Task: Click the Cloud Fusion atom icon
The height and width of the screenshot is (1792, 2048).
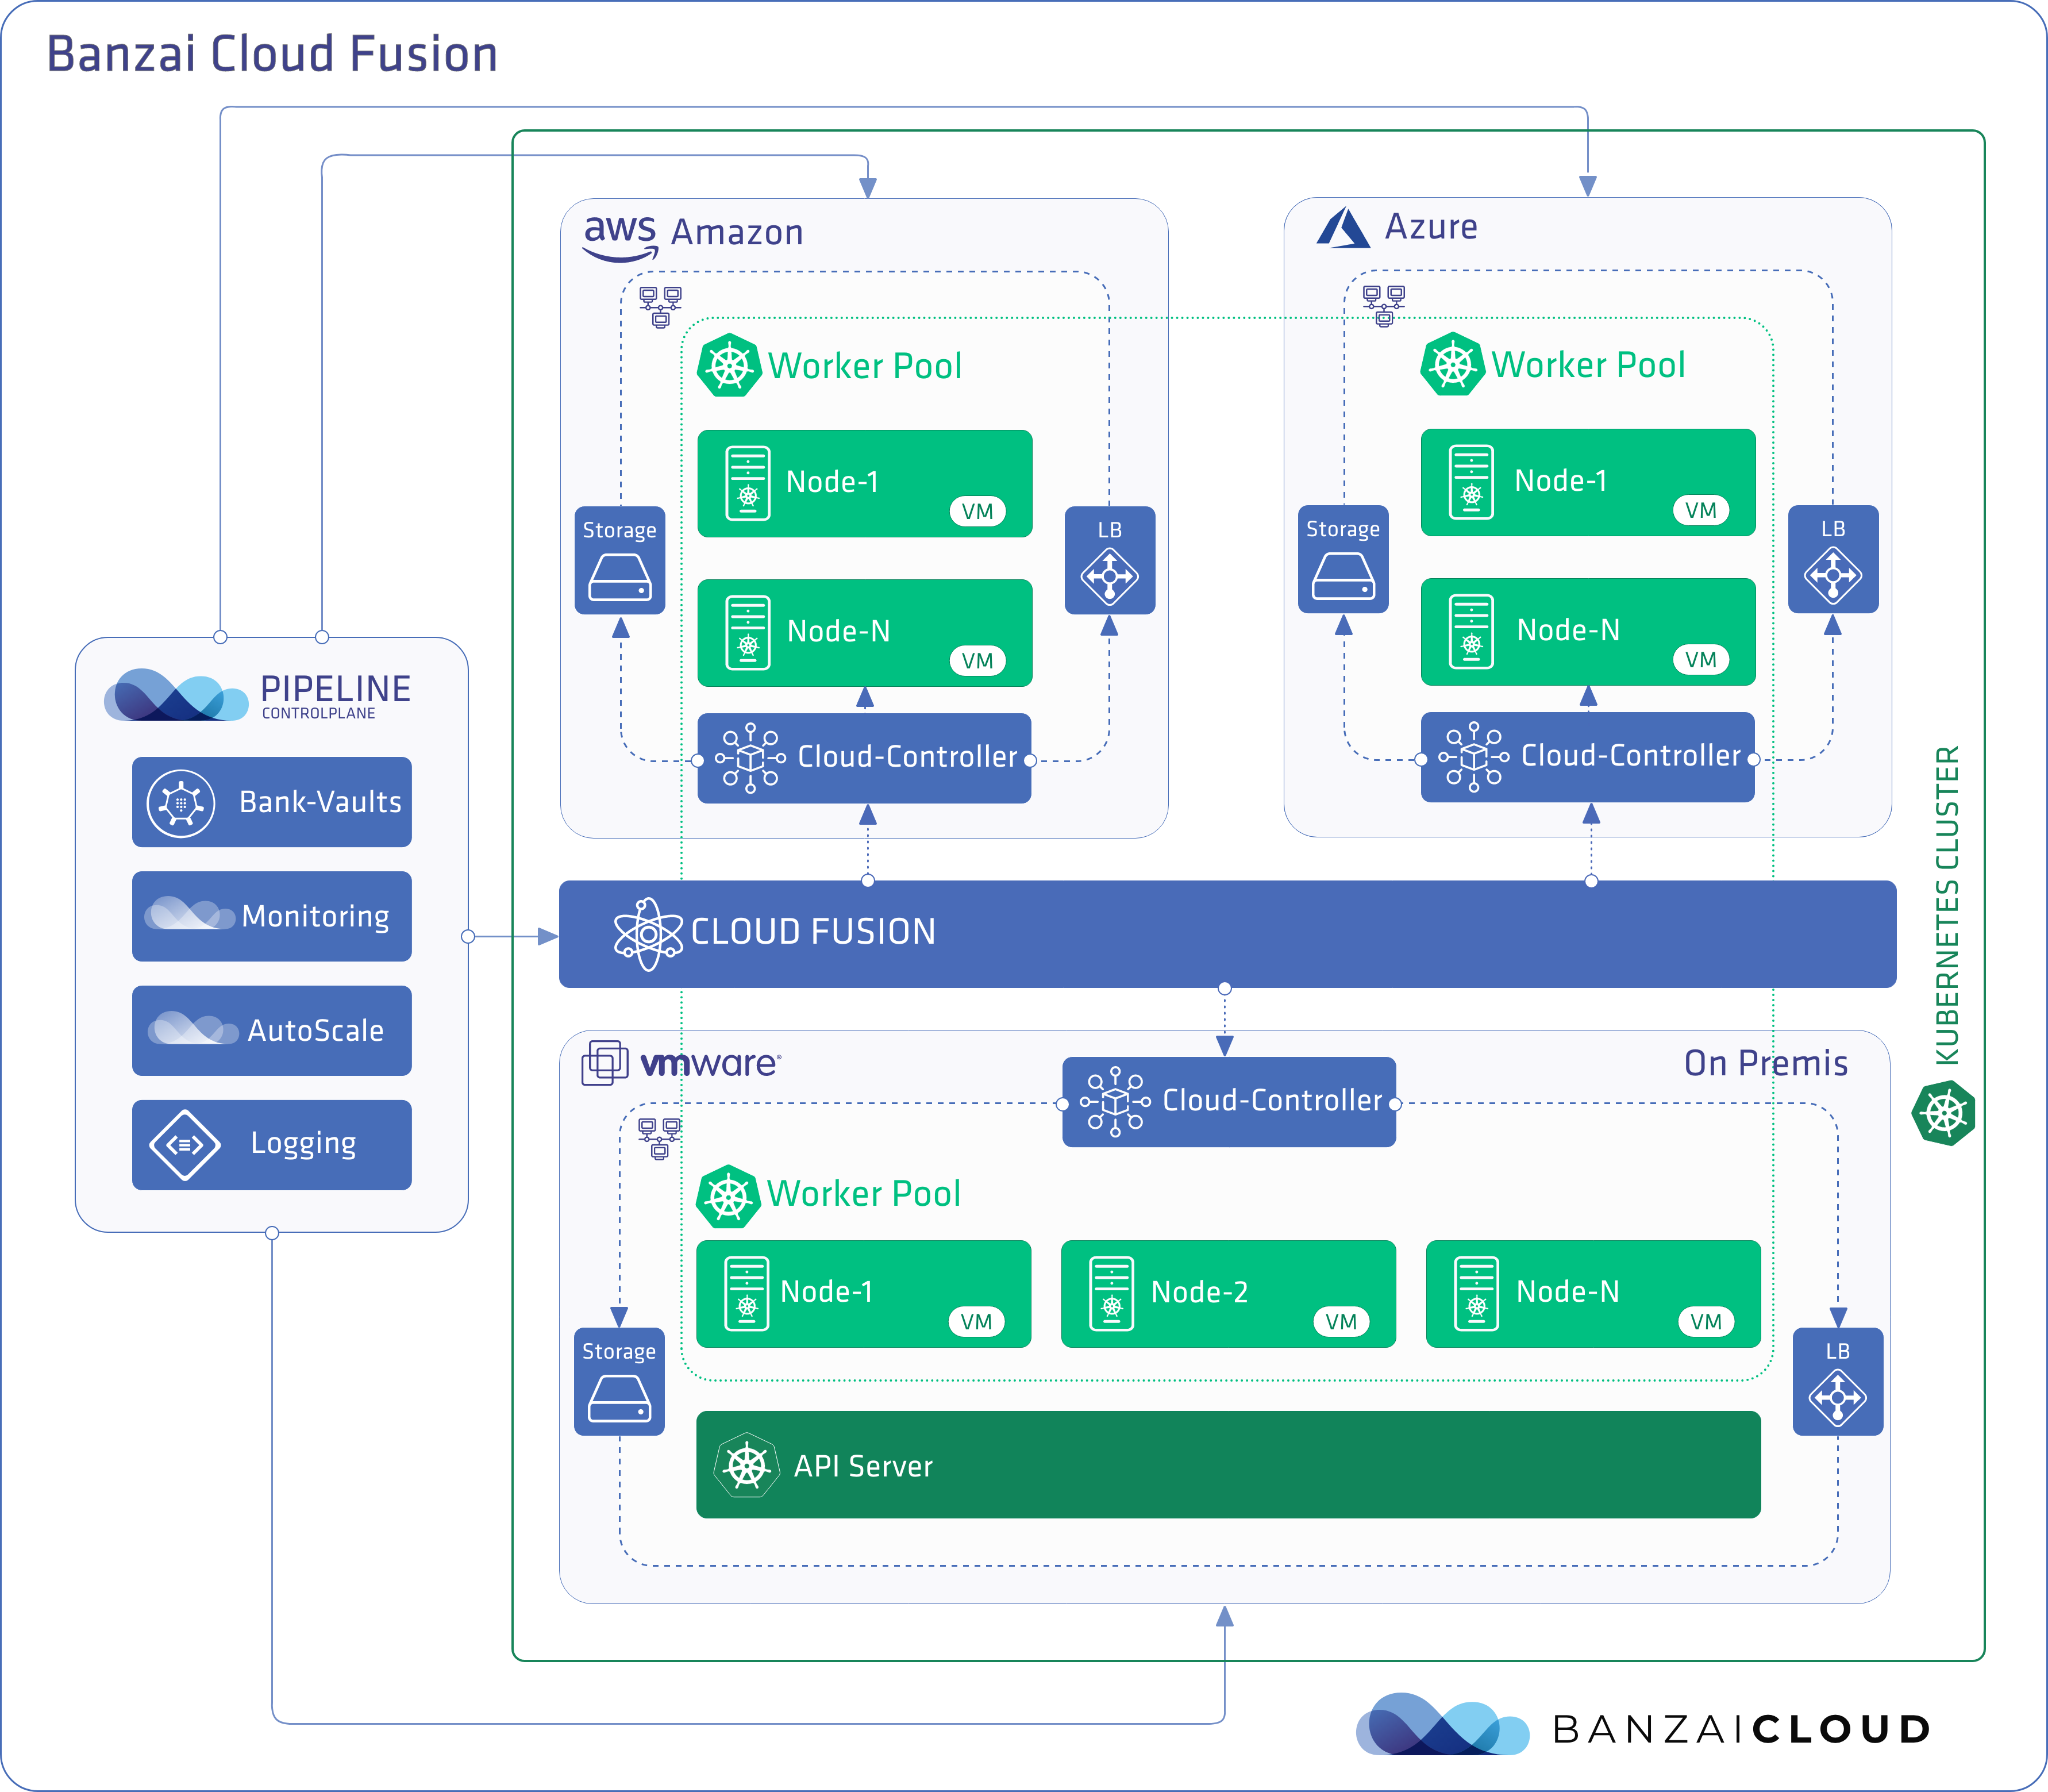Action: (x=648, y=934)
